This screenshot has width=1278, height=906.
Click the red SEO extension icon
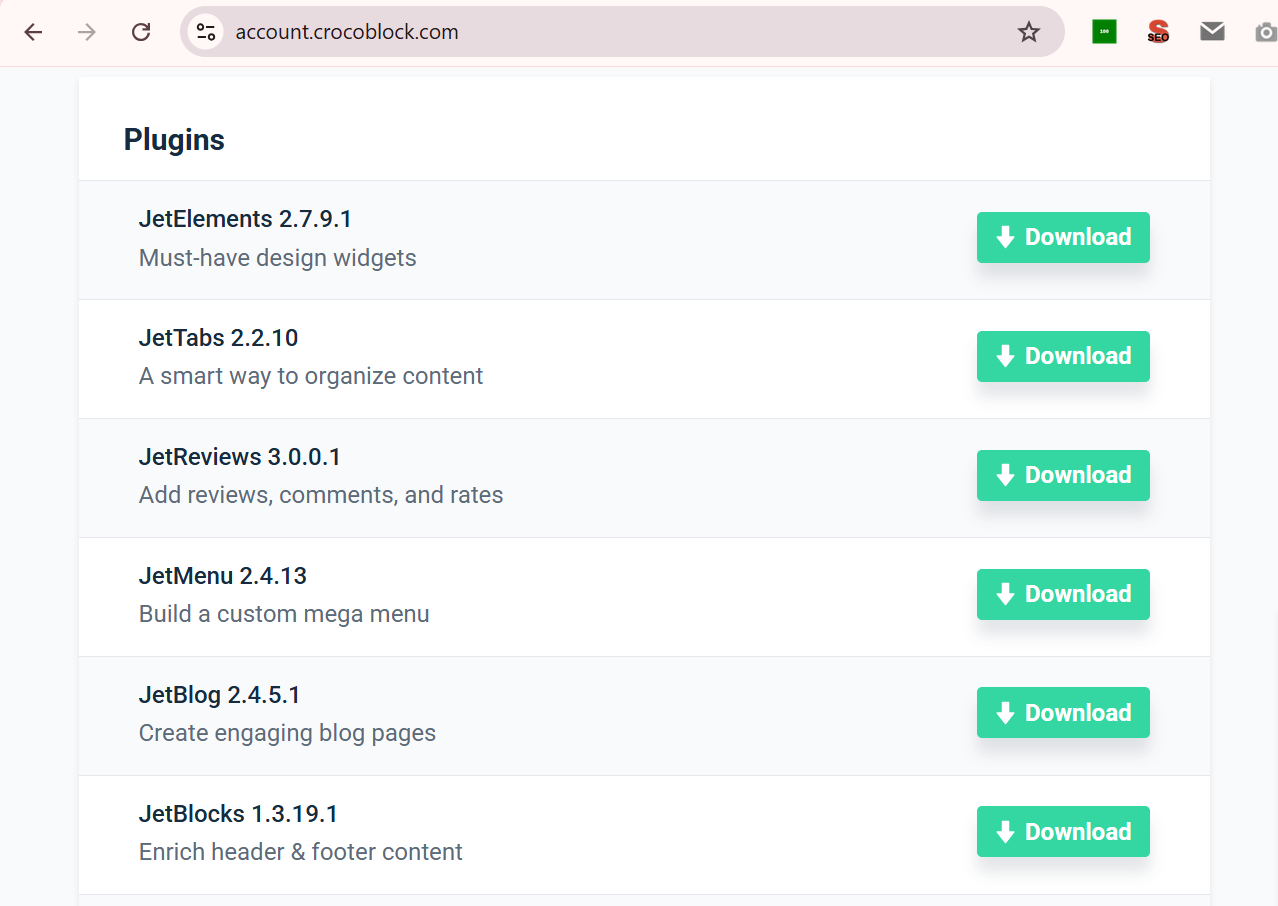pos(1158,32)
